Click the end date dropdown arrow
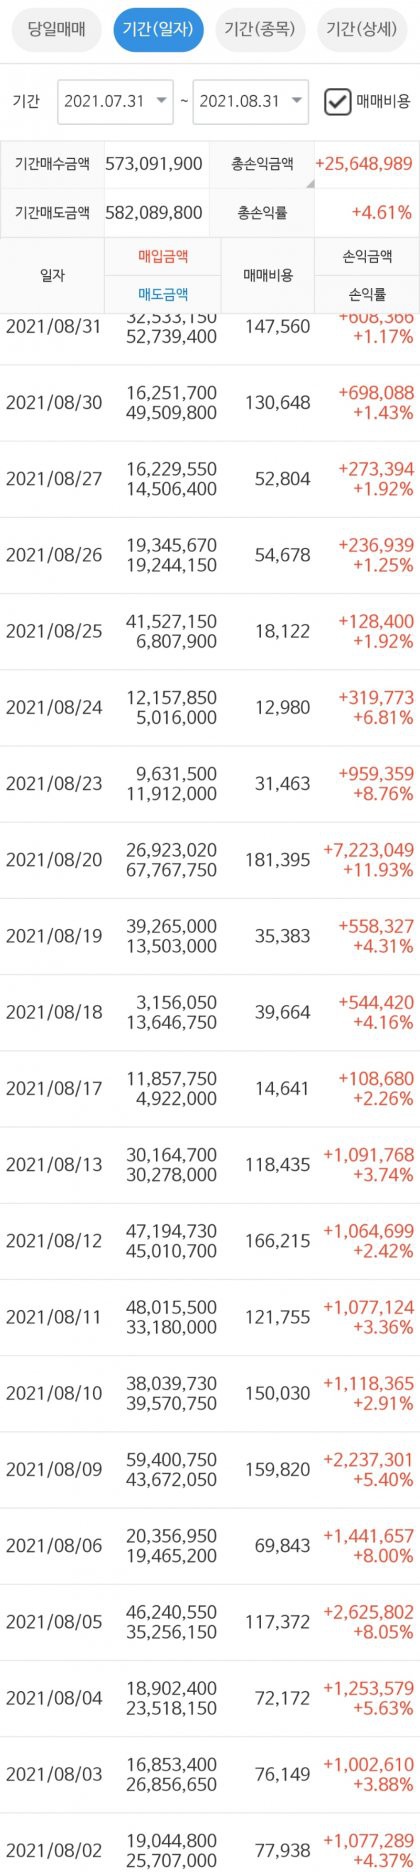420x1872 pixels. pyautogui.click(x=296, y=101)
